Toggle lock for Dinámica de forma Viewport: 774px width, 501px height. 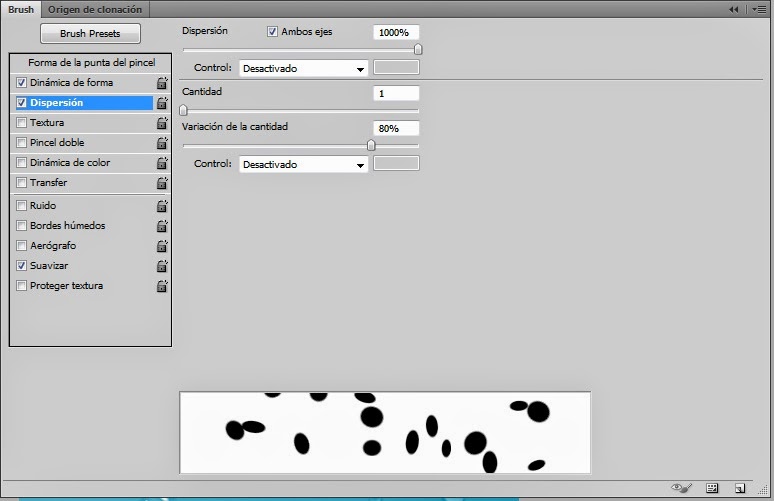[162, 83]
